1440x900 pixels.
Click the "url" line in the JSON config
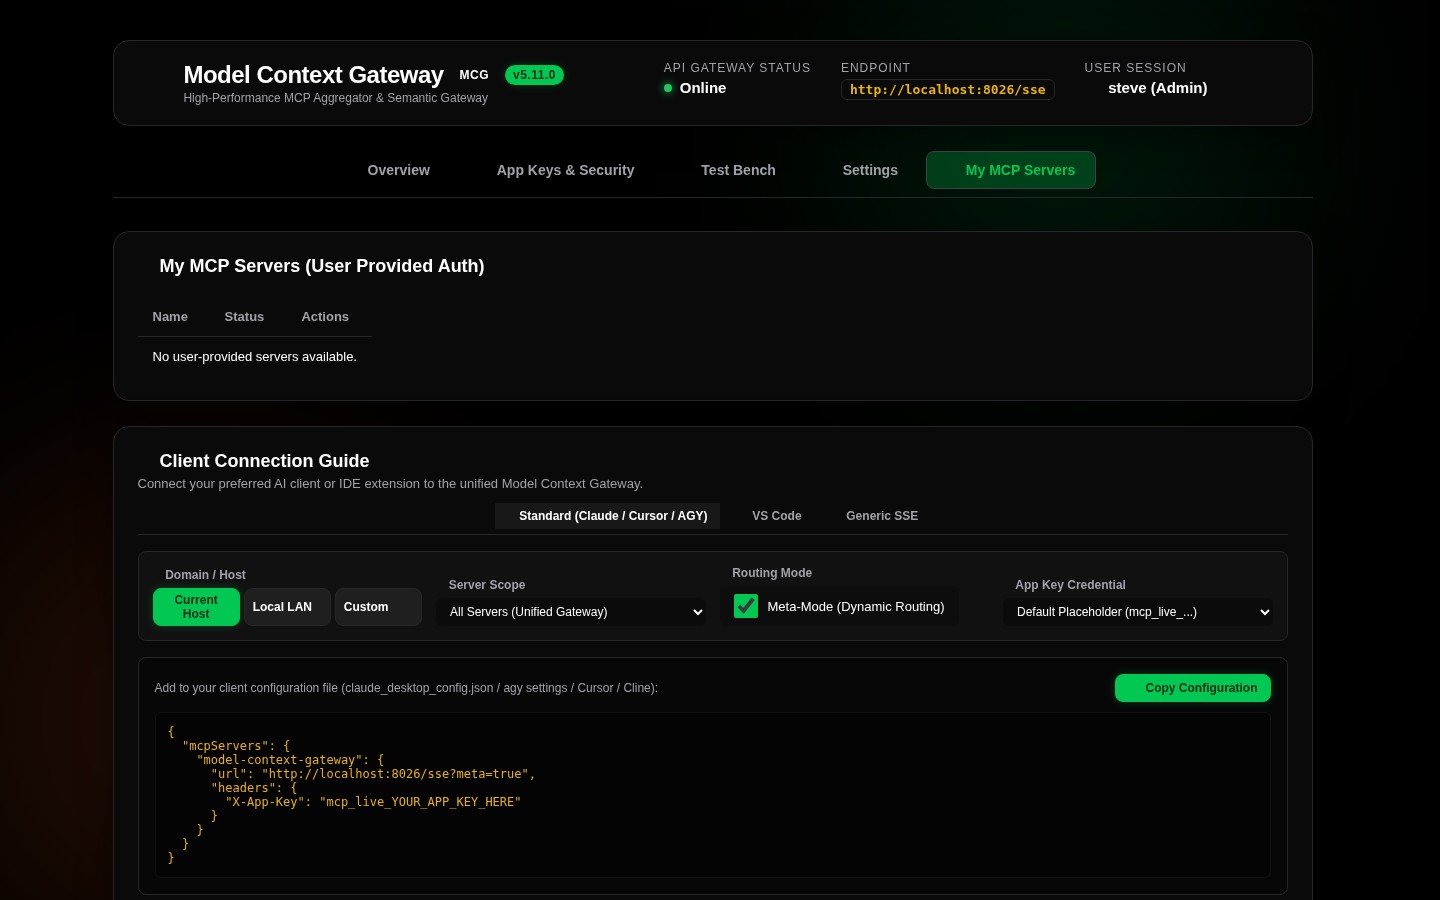click(x=373, y=774)
